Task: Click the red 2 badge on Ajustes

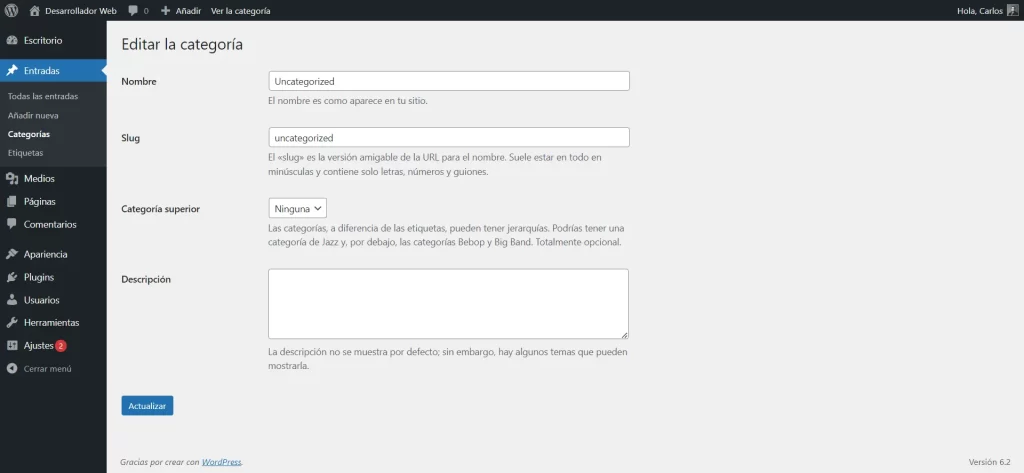Action: 60,346
